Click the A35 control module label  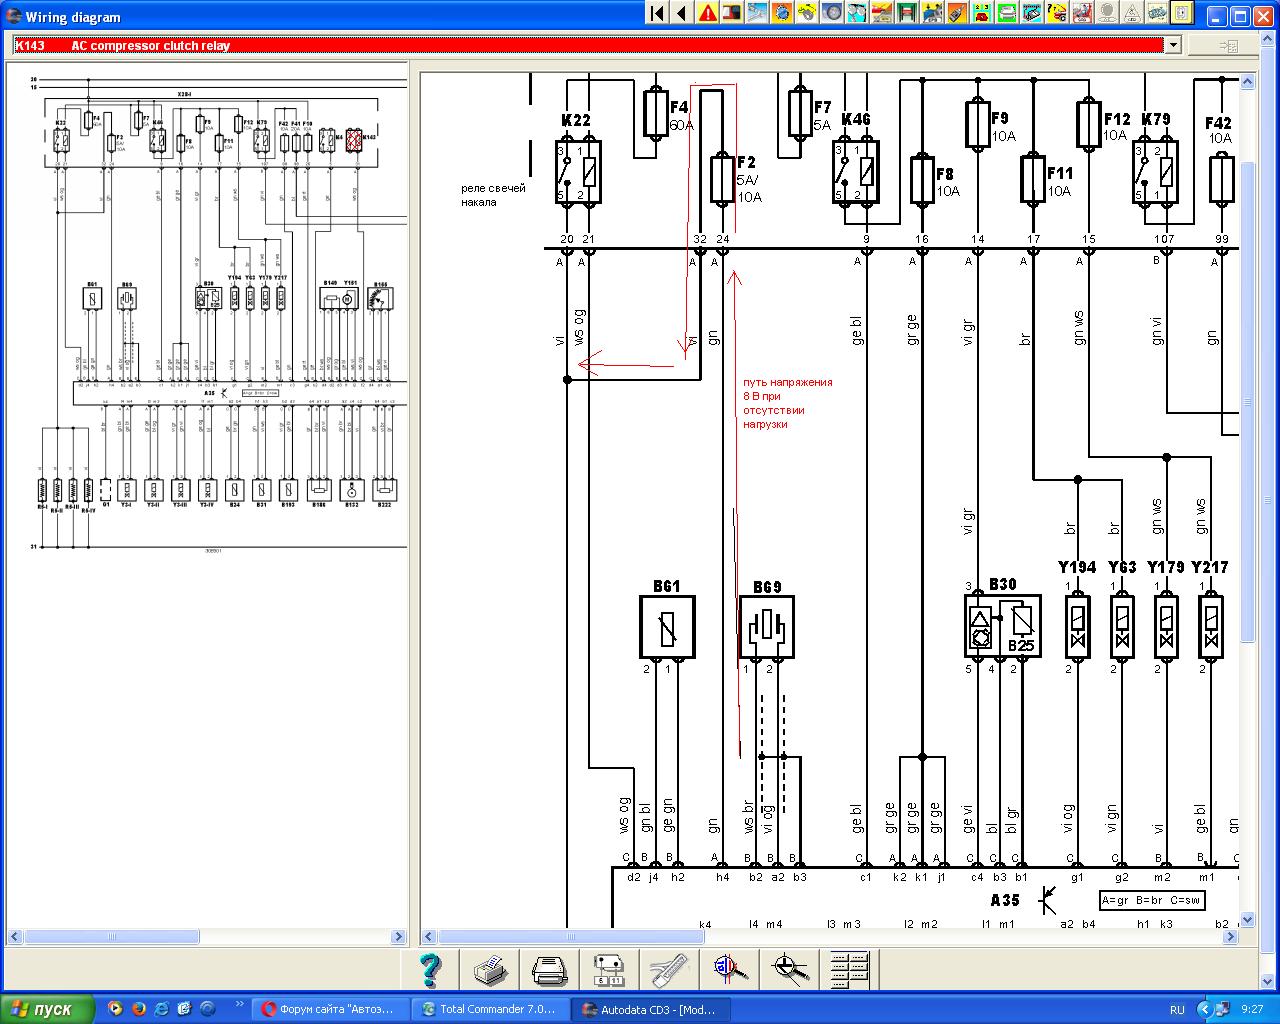(x=1004, y=900)
